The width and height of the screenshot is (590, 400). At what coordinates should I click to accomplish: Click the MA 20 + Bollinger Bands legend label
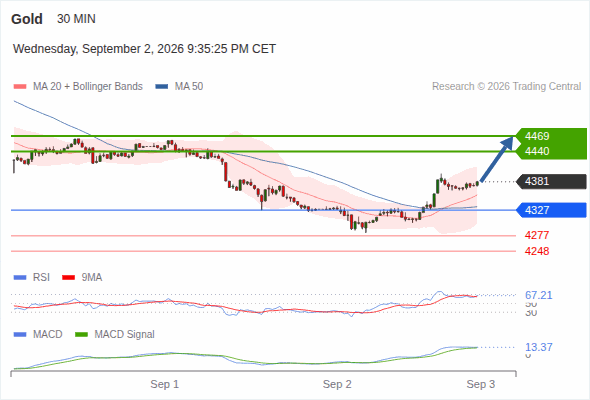point(88,87)
